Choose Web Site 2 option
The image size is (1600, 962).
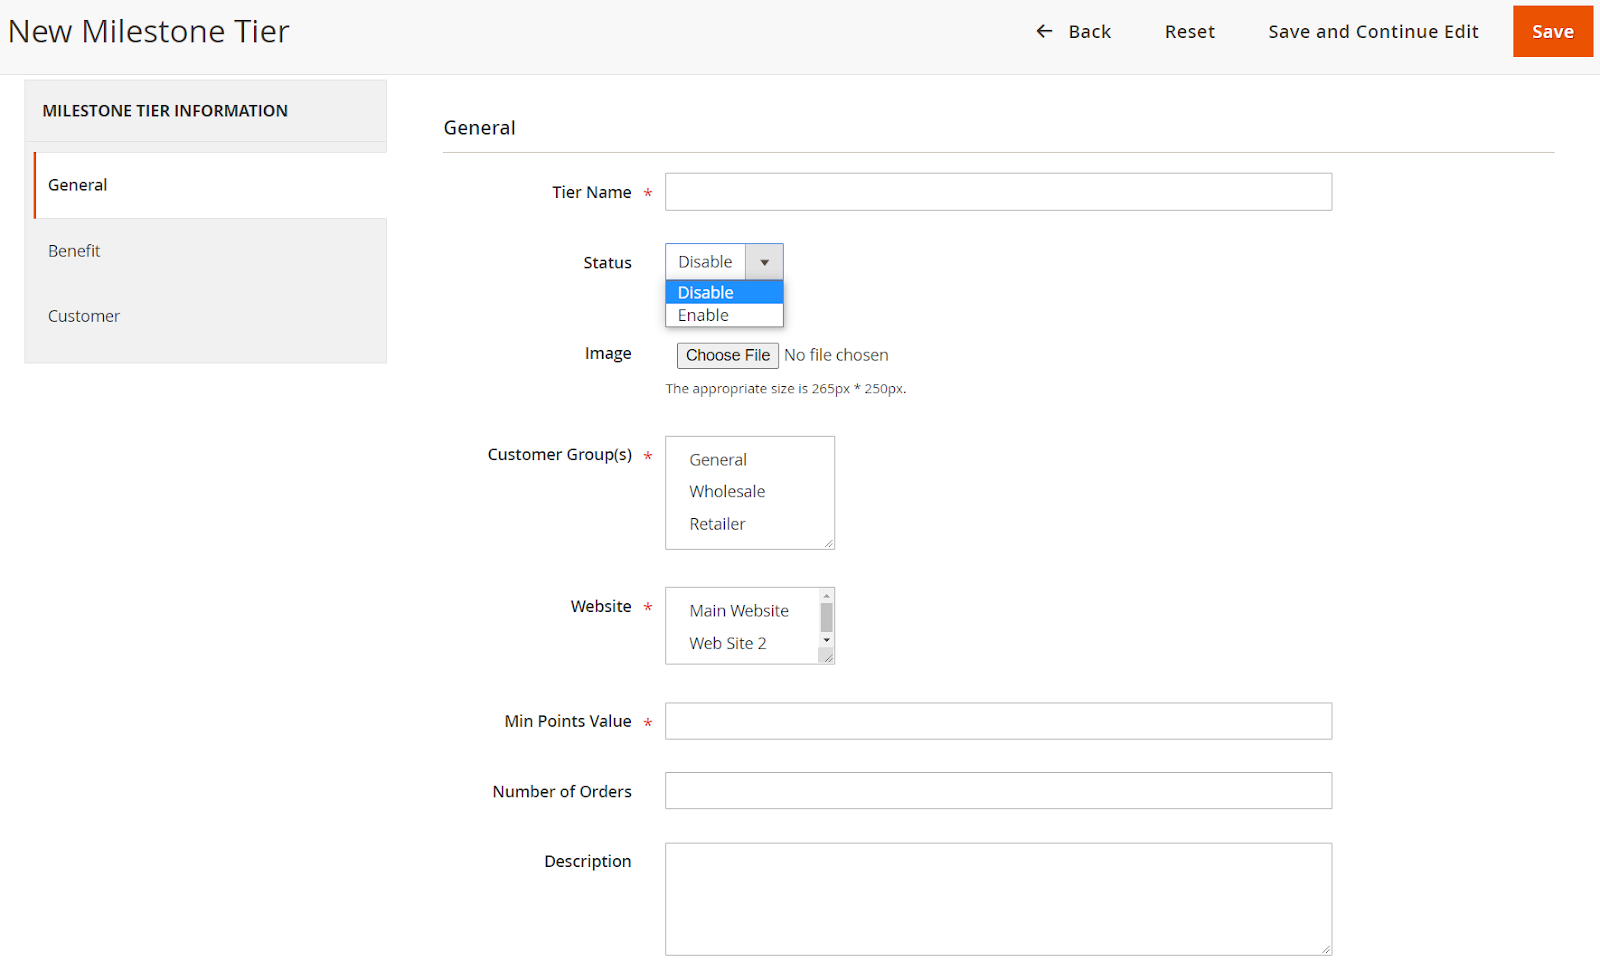click(x=728, y=644)
